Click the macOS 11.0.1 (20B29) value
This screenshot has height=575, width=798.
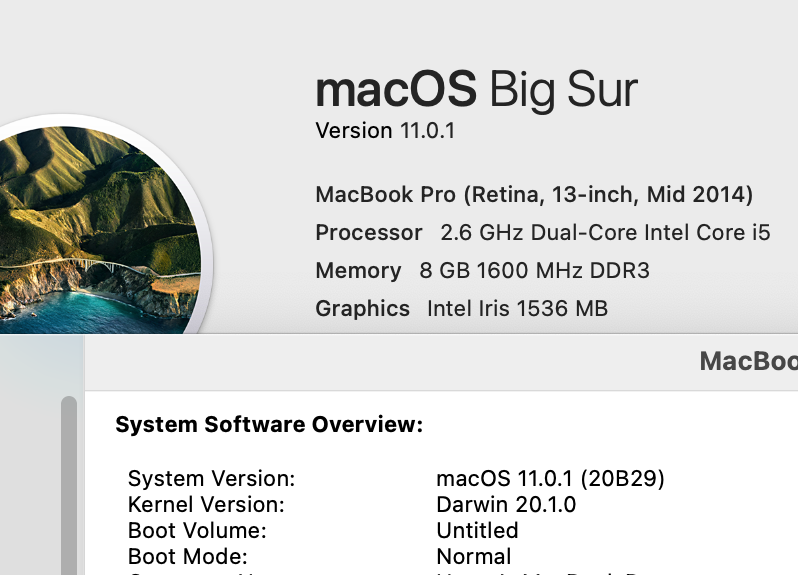pos(551,479)
